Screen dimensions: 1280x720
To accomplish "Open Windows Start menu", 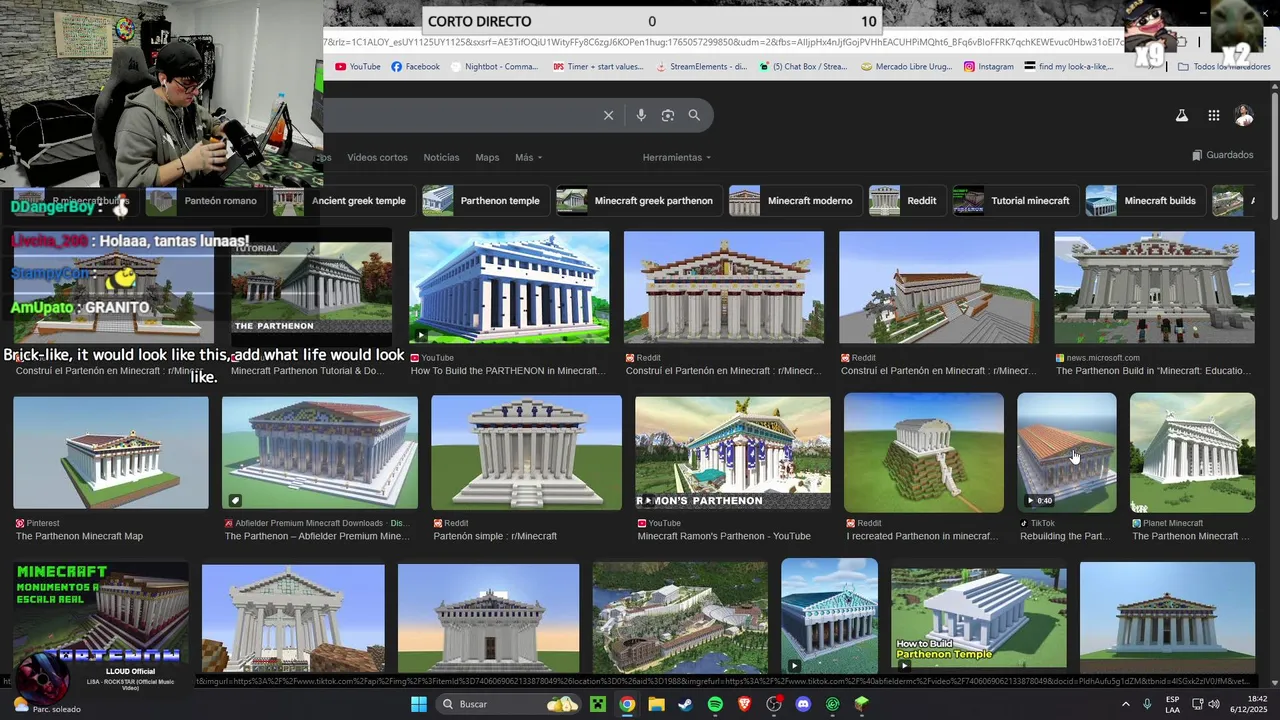I will [x=419, y=704].
